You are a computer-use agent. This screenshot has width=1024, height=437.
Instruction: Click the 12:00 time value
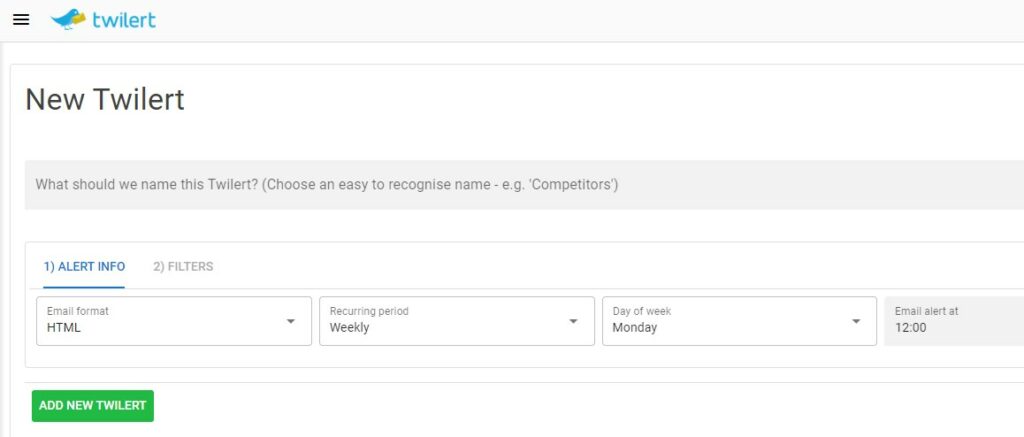tap(911, 328)
